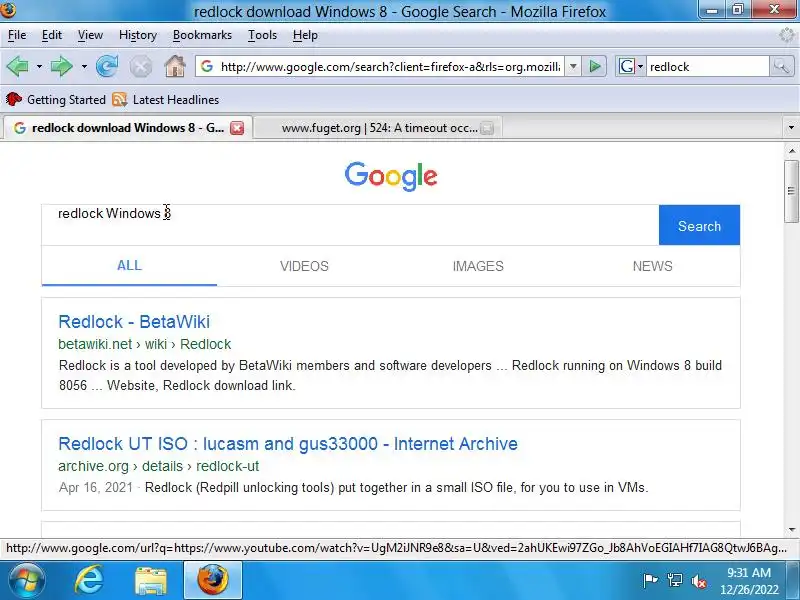Click the blue Search button
The image size is (800, 600).
coord(699,226)
